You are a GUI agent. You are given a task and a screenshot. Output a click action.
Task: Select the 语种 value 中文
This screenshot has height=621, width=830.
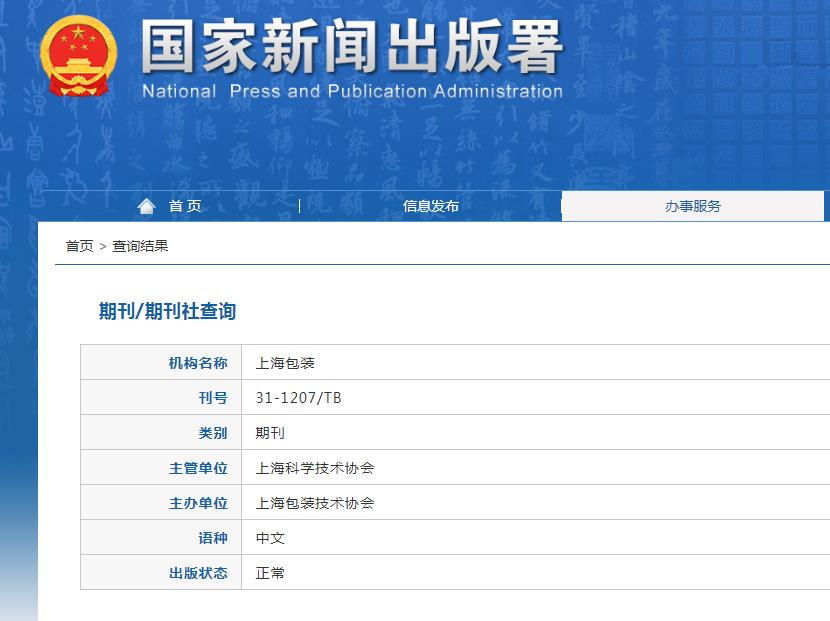point(271,537)
